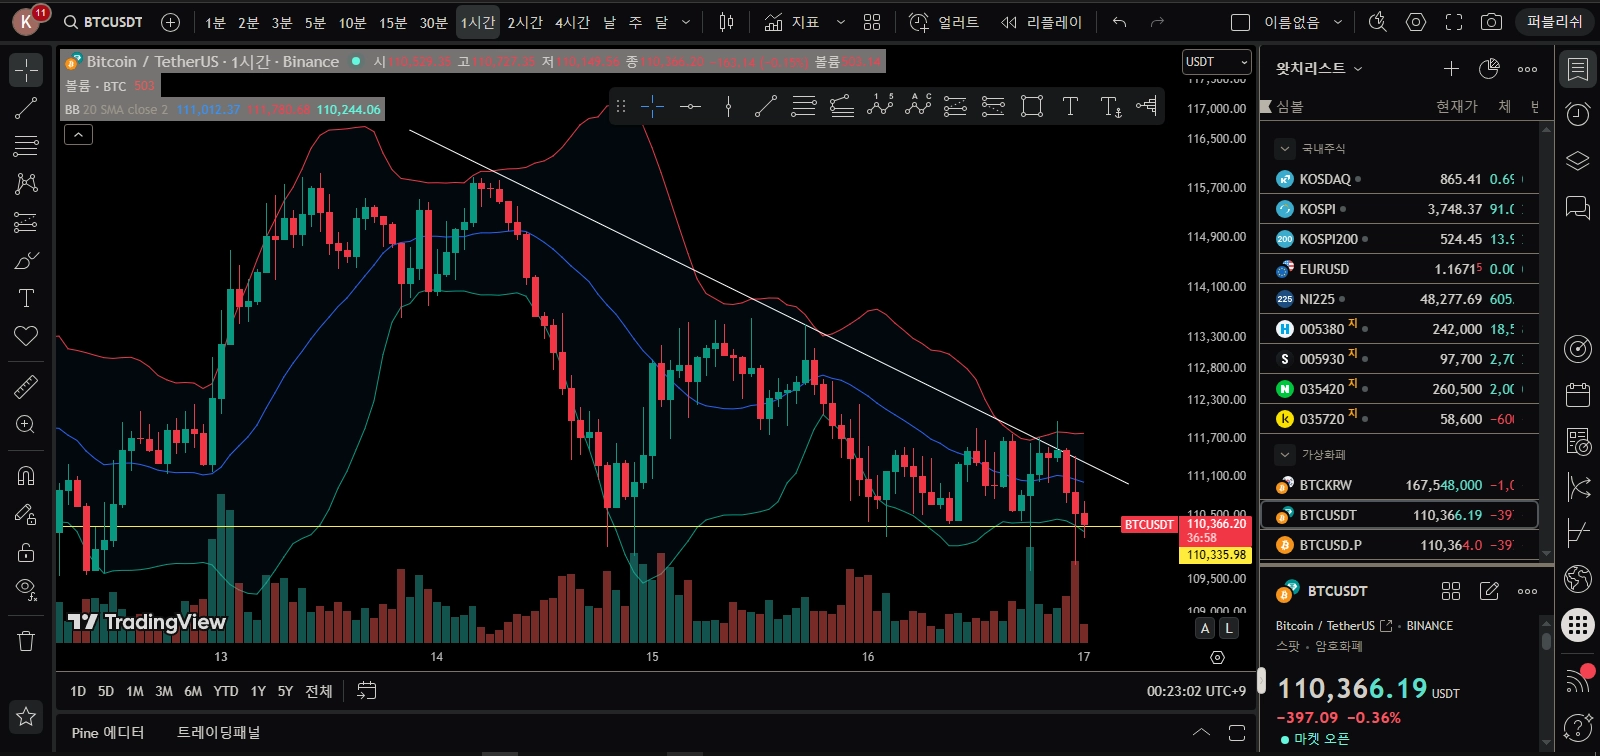Remove drawings with the trash icon

tap(26, 641)
